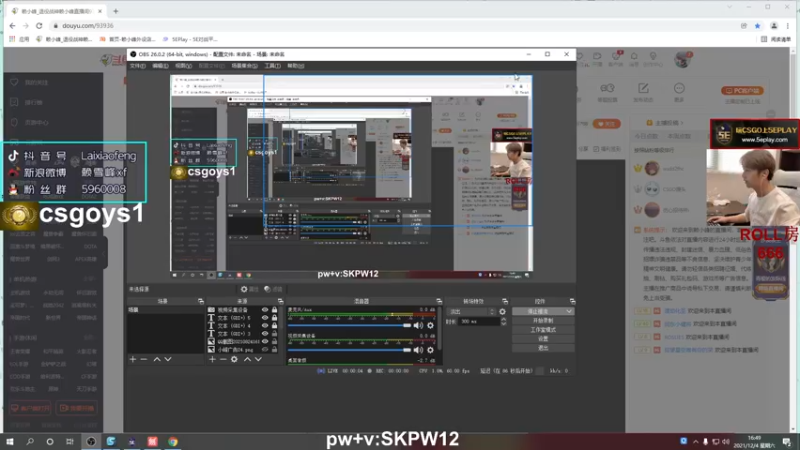Add a new scene in Scenes panel

(x=133, y=359)
